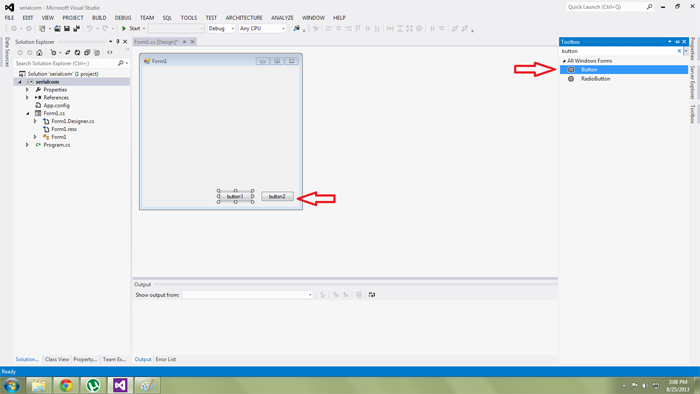This screenshot has width=700, height=394.
Task: Expand the Program.cs node
Action: (x=27, y=145)
